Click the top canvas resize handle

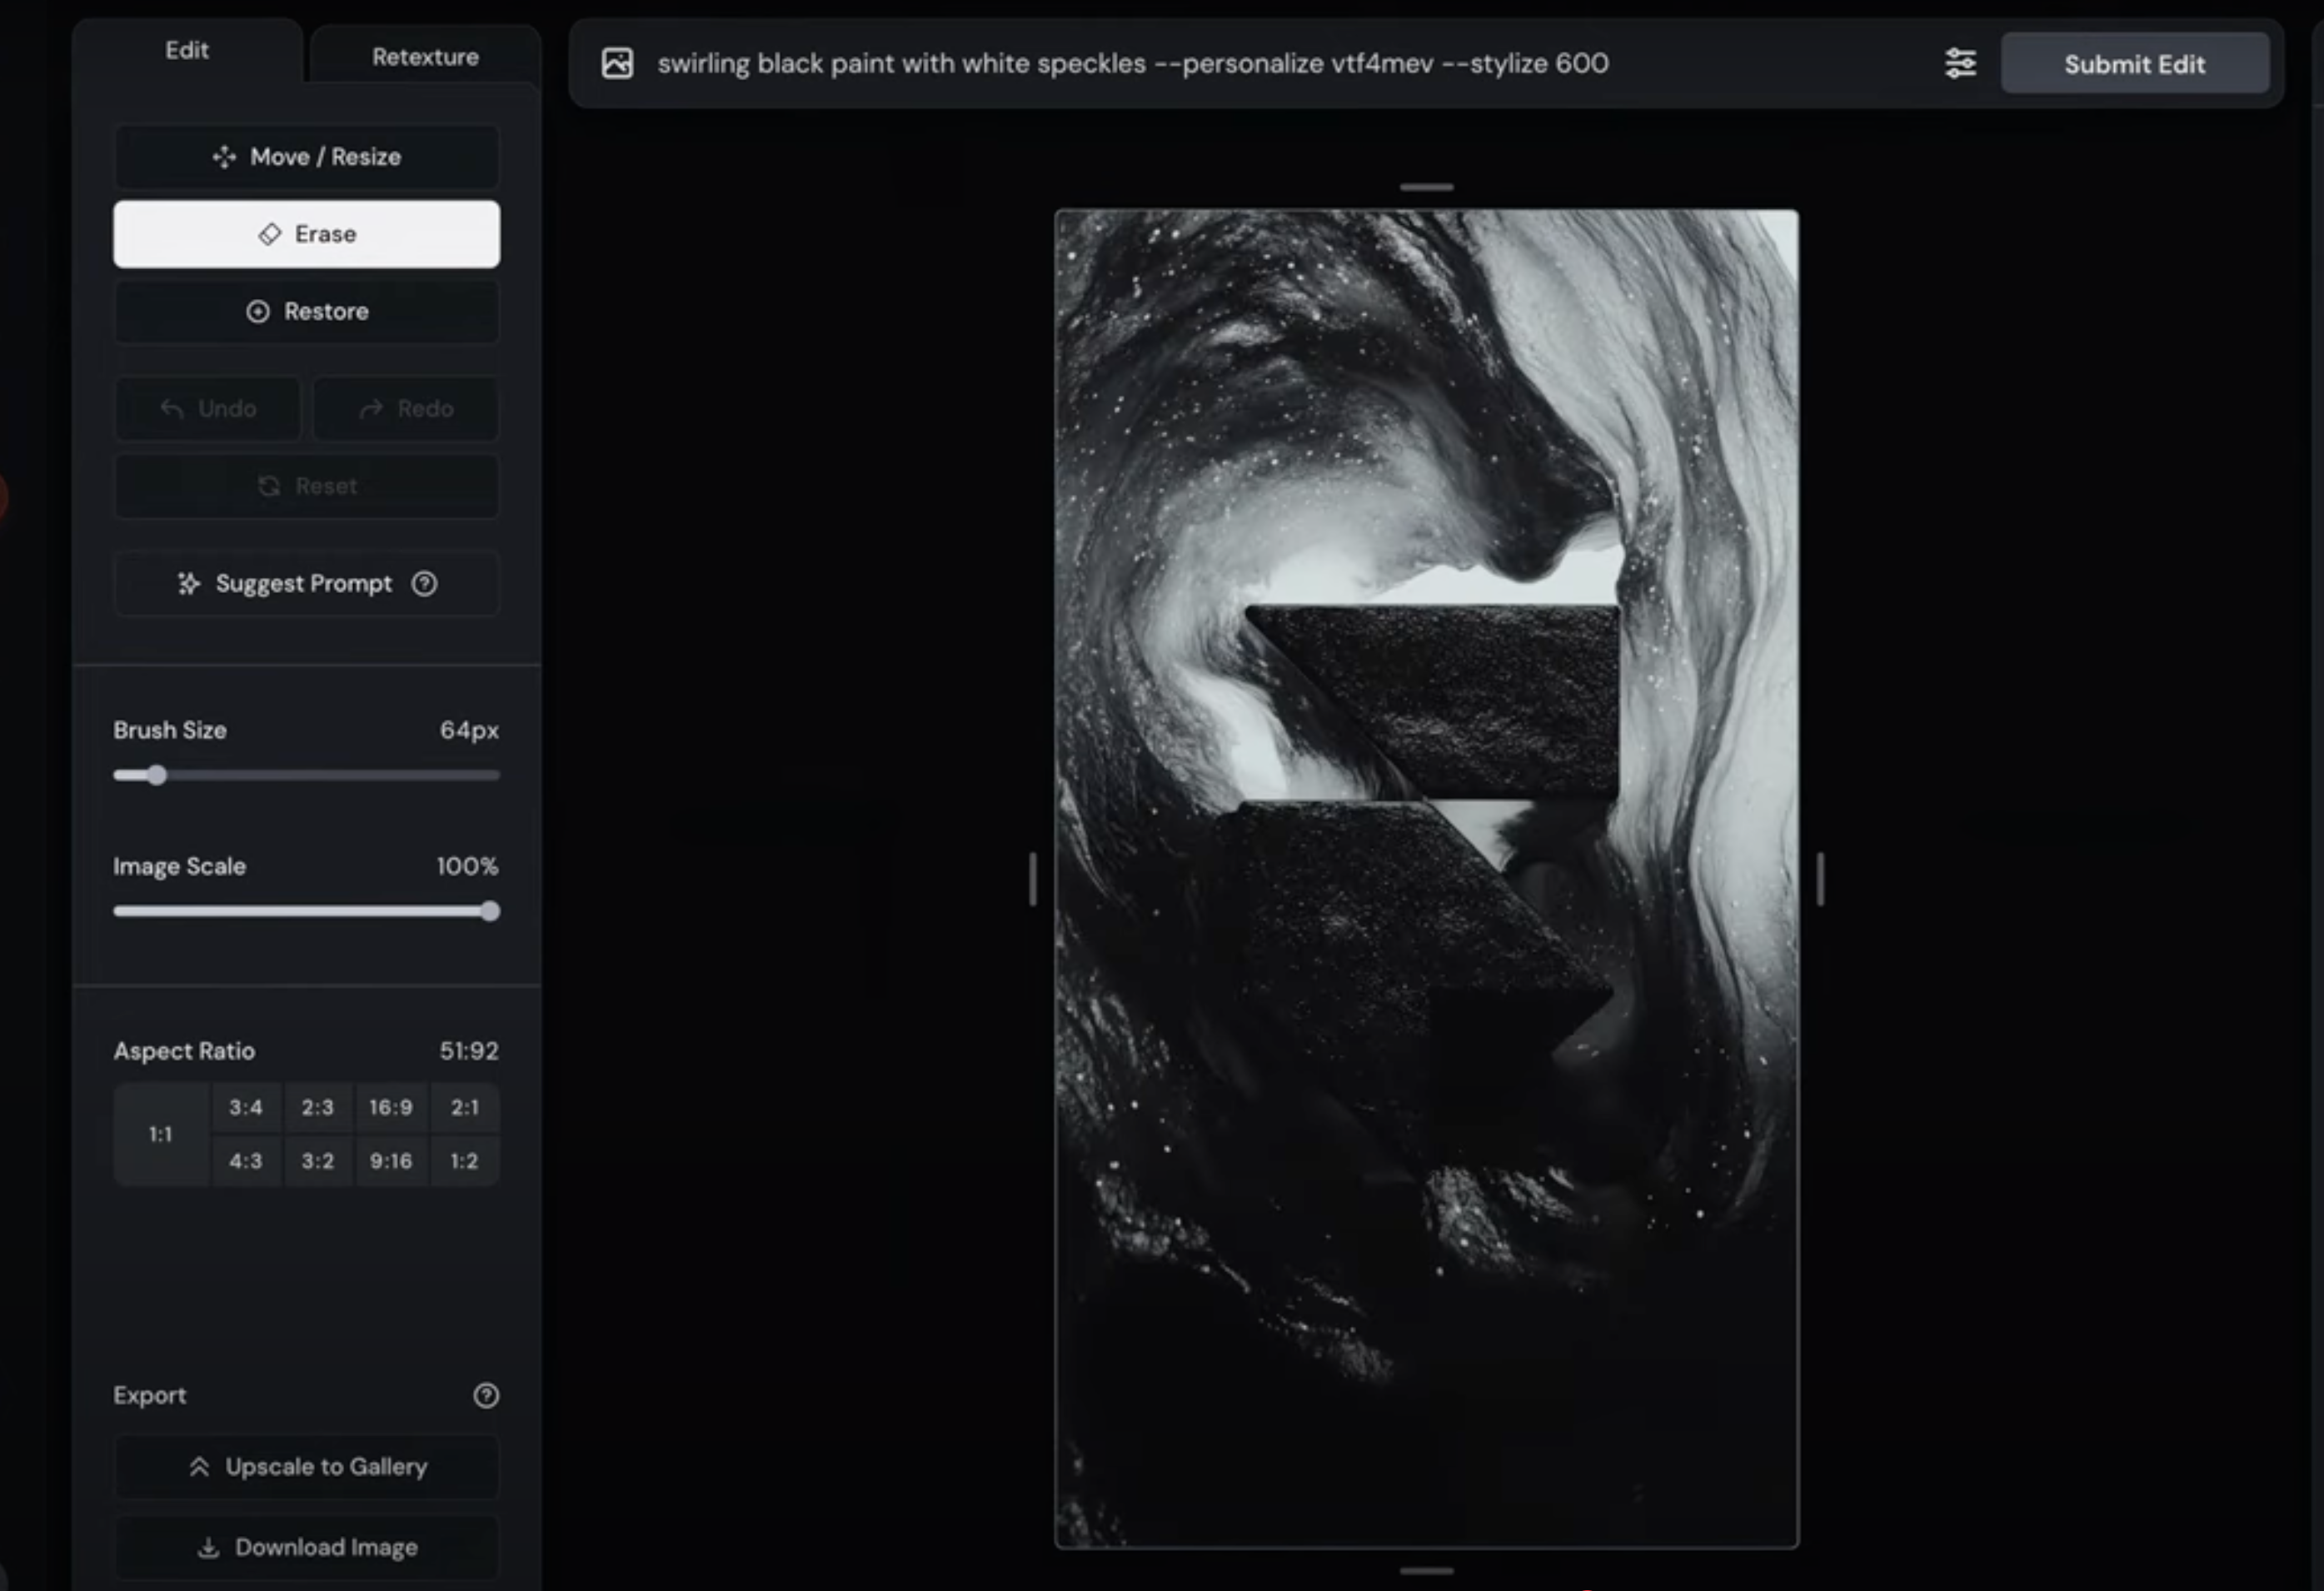click(1427, 187)
